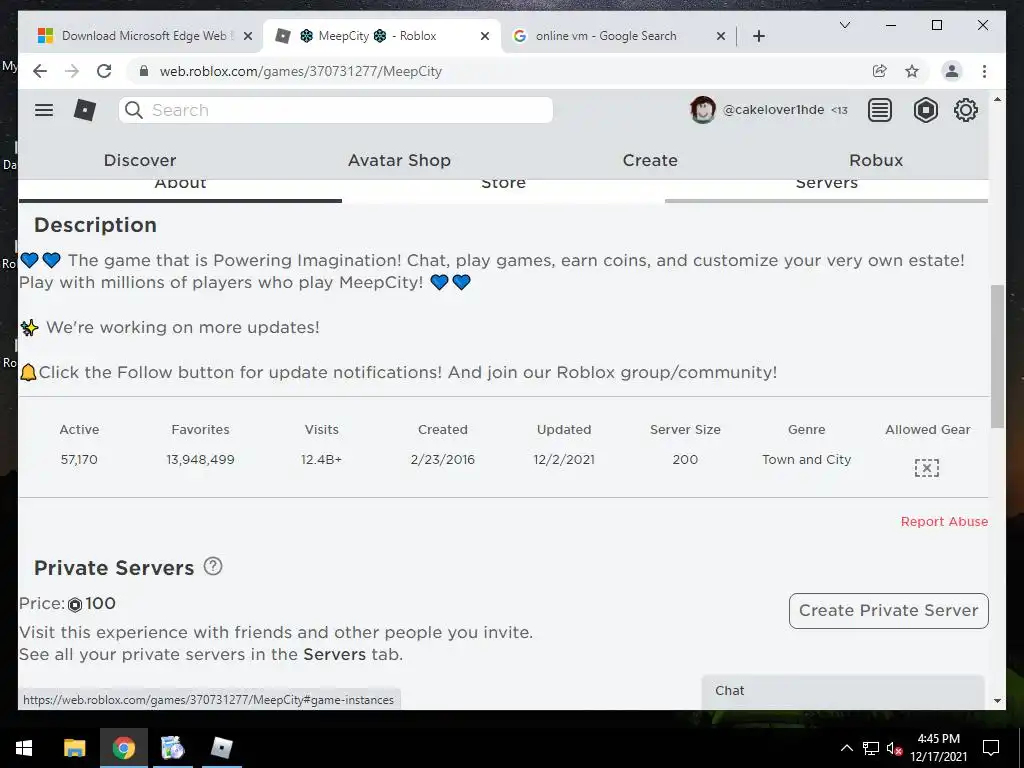
Task: Select the MeepCity Roblox browser tab
Action: [x=382, y=36]
